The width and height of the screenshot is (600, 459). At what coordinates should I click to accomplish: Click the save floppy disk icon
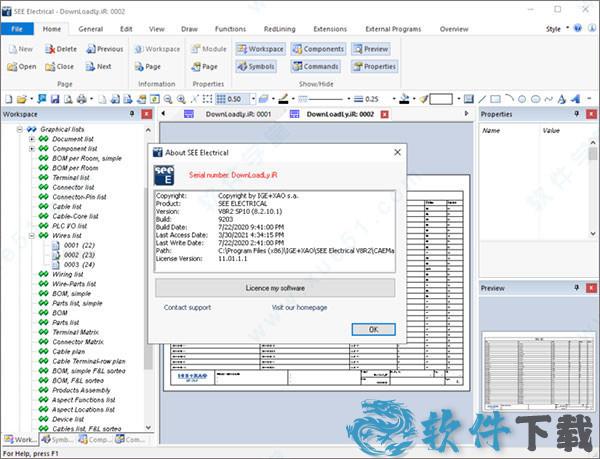coord(55,99)
